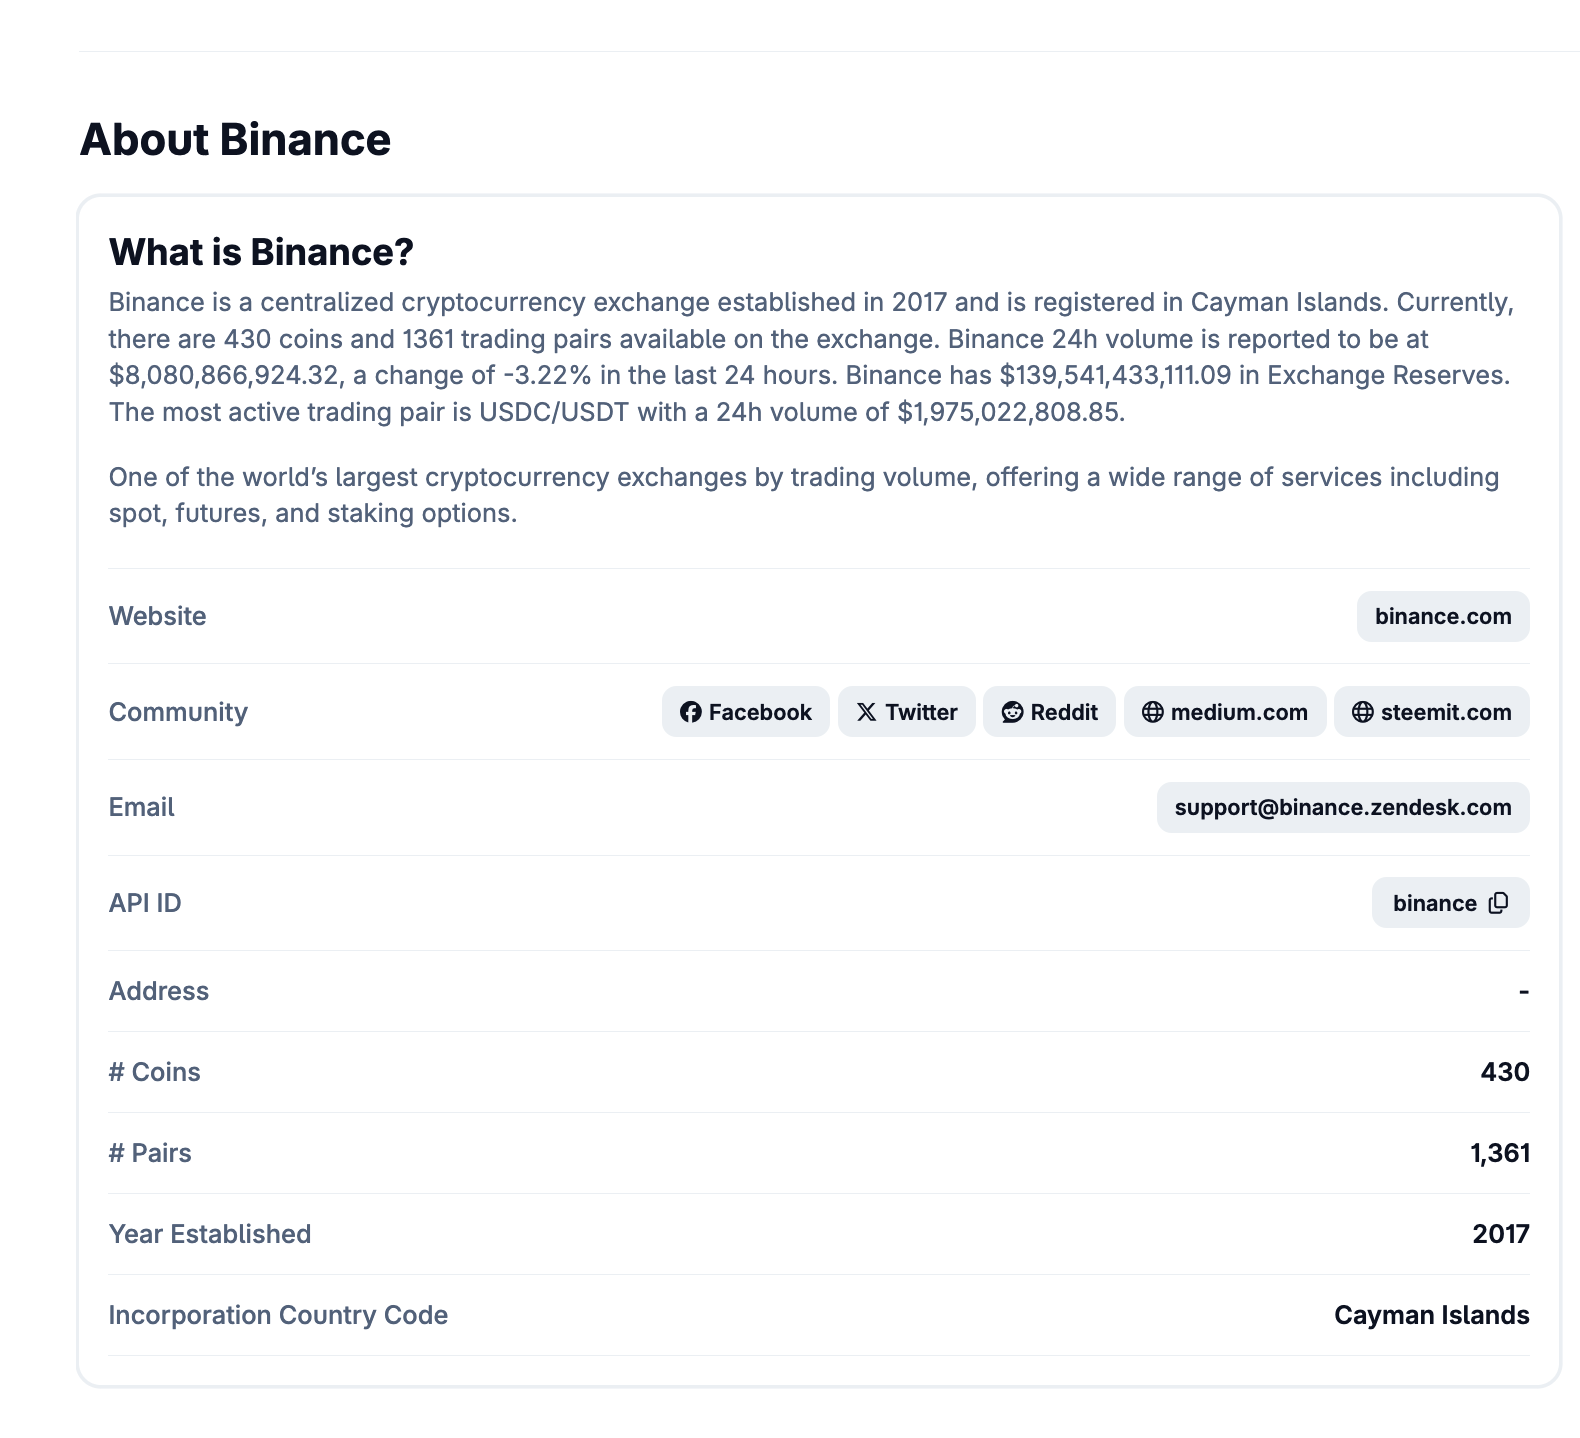The image size is (1580, 1438).
Task: Click the 'What is Binance?' heading
Action: (261, 252)
